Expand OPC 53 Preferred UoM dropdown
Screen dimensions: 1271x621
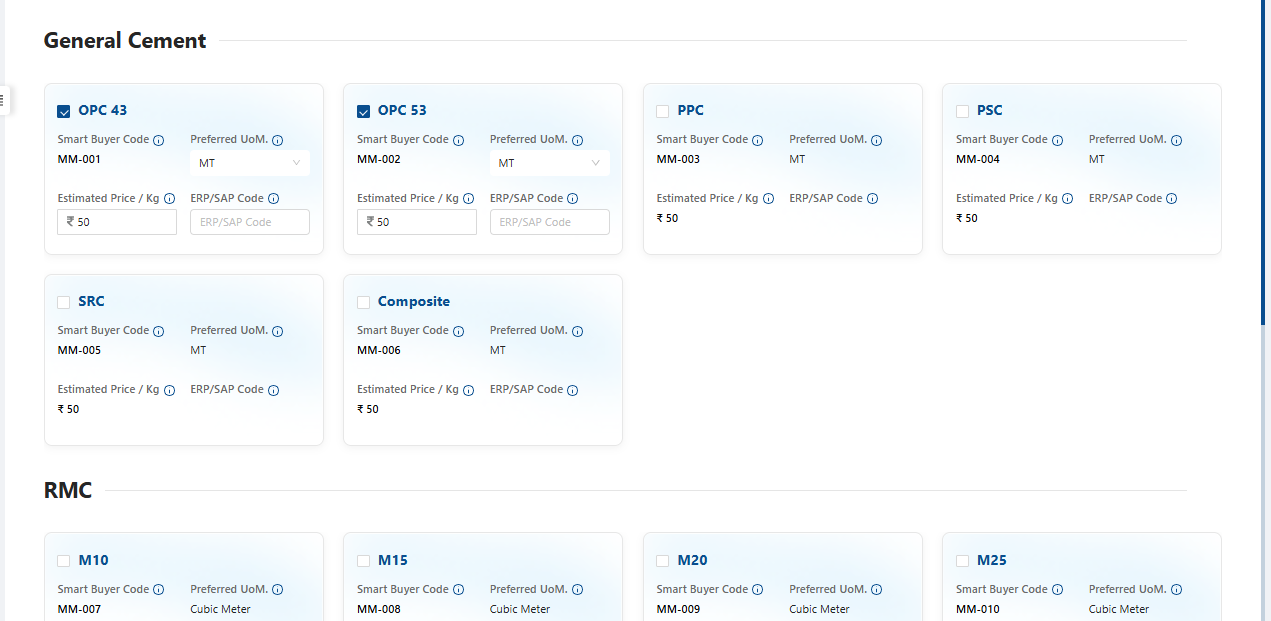tap(549, 163)
